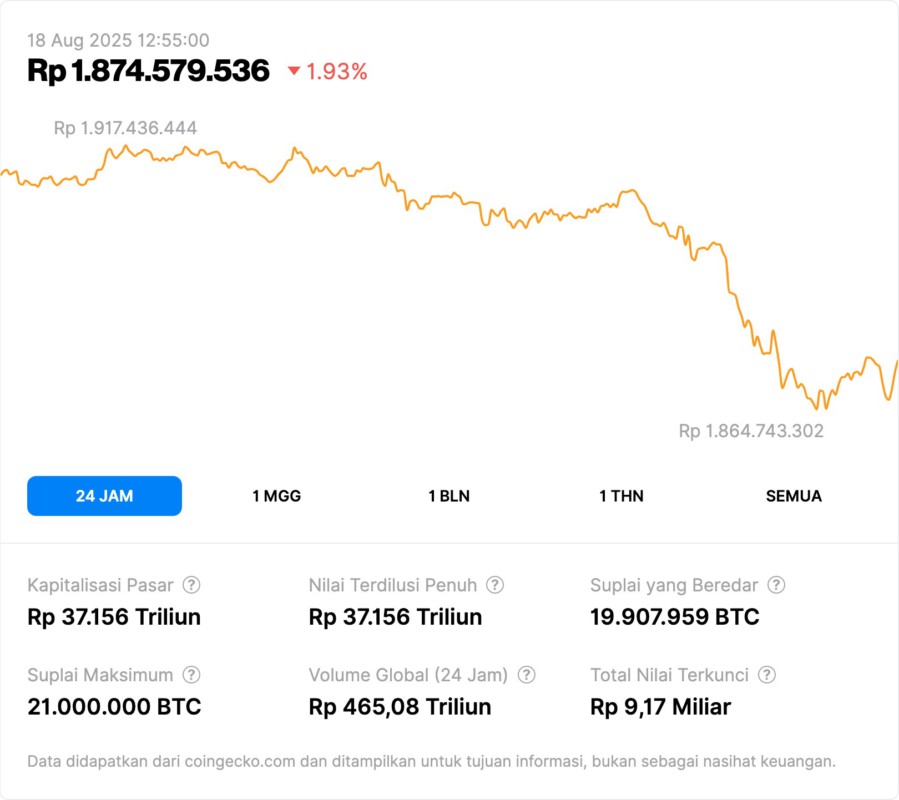Show the 1 THN price chart
Image resolution: width=899 pixels, height=800 pixels.
pyautogui.click(x=621, y=496)
